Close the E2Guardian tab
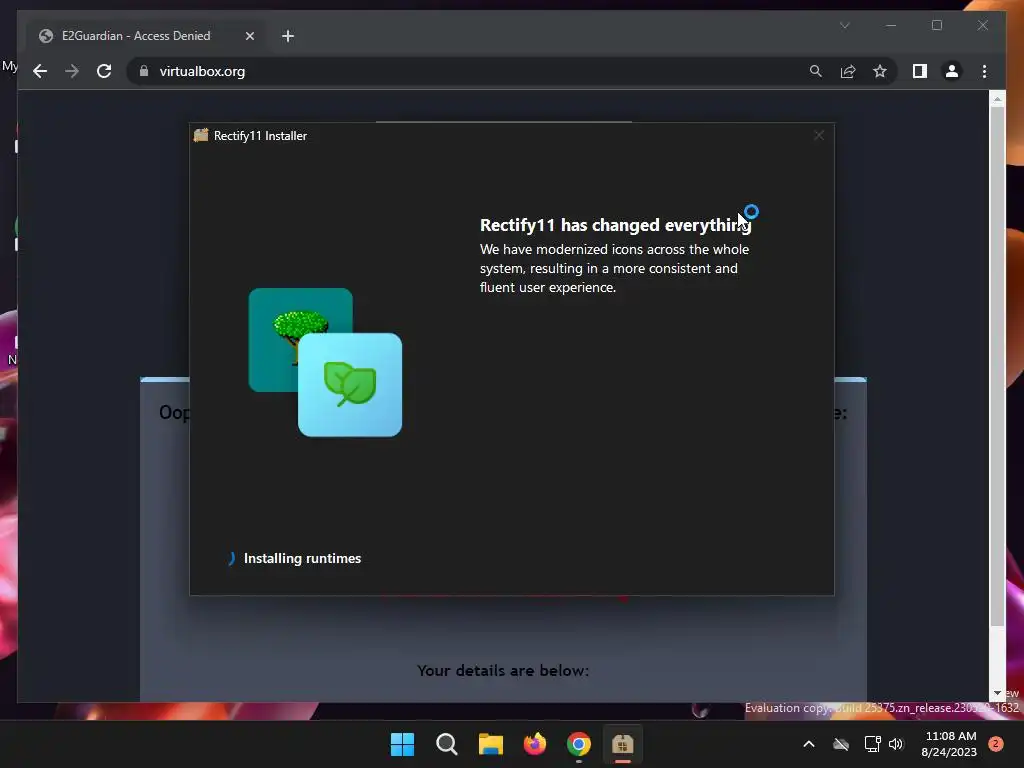Viewport: 1024px width, 768px height. (x=249, y=36)
